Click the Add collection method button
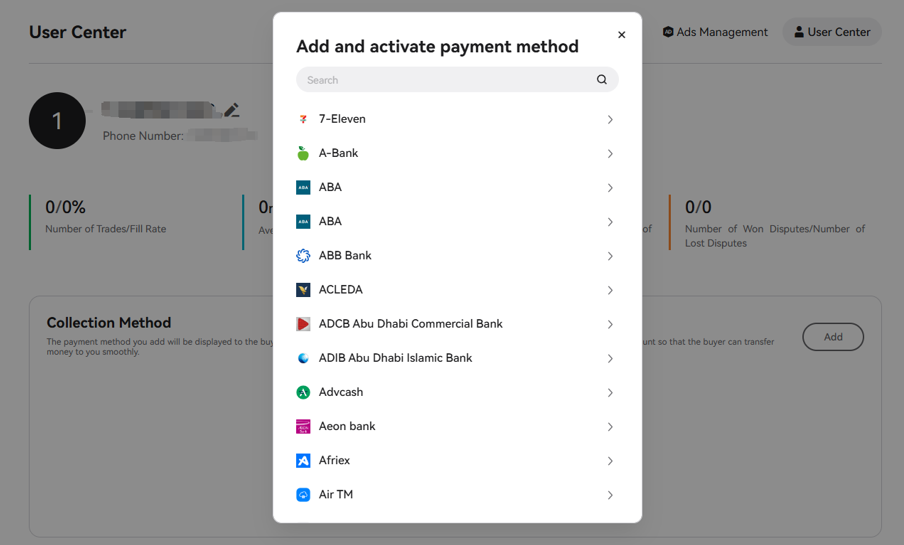This screenshot has width=904, height=545. point(833,337)
